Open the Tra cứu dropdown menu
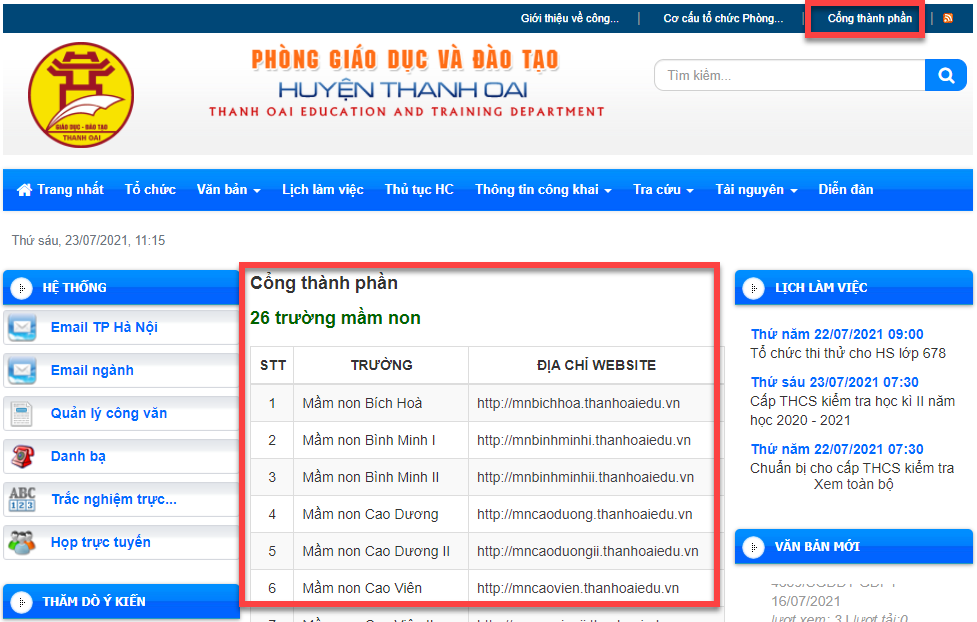977x622 pixels. 664,189
